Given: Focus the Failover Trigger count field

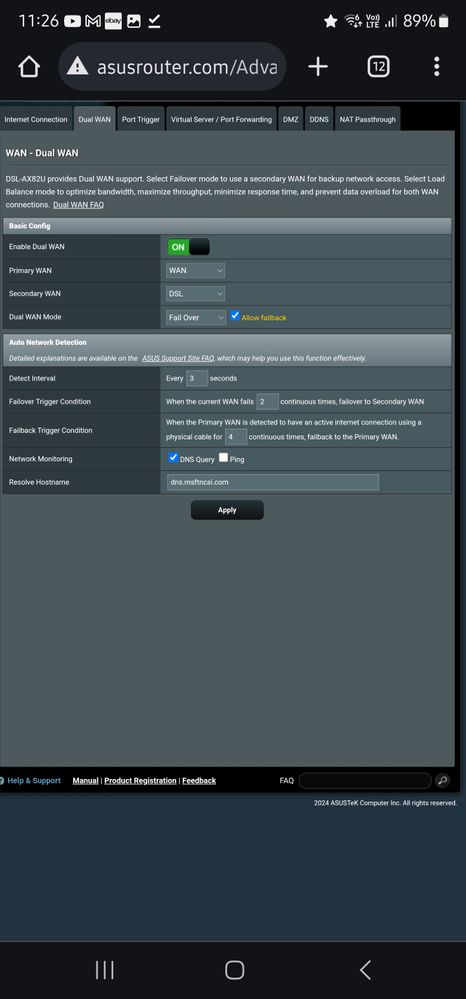Looking at the screenshot, I should [x=268, y=401].
